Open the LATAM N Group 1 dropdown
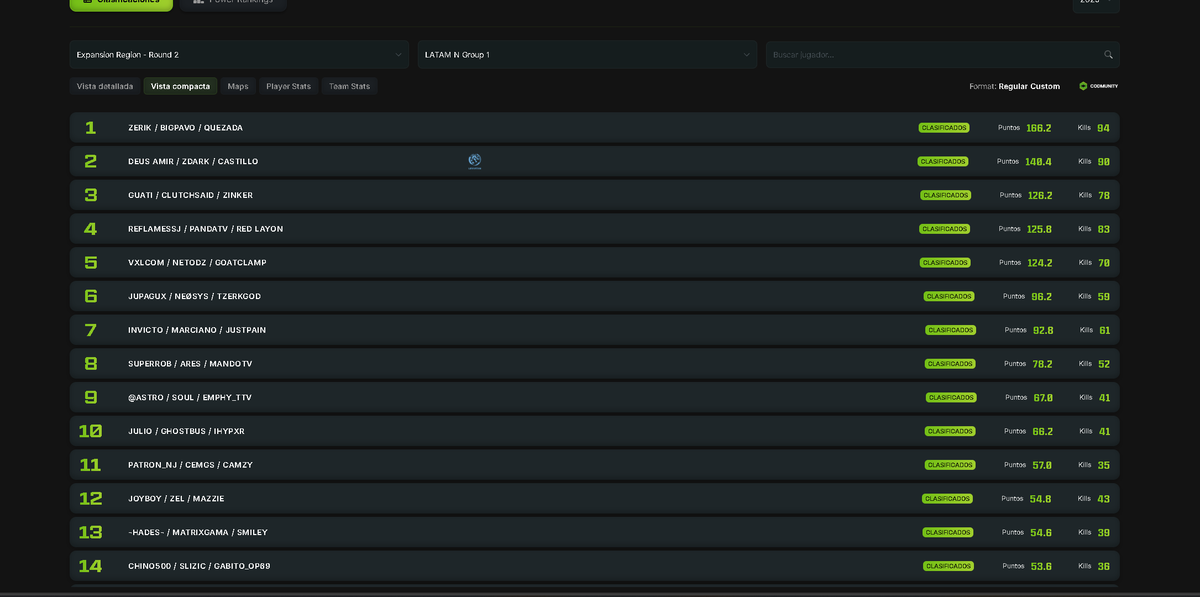The width and height of the screenshot is (1200, 597). 588,55
